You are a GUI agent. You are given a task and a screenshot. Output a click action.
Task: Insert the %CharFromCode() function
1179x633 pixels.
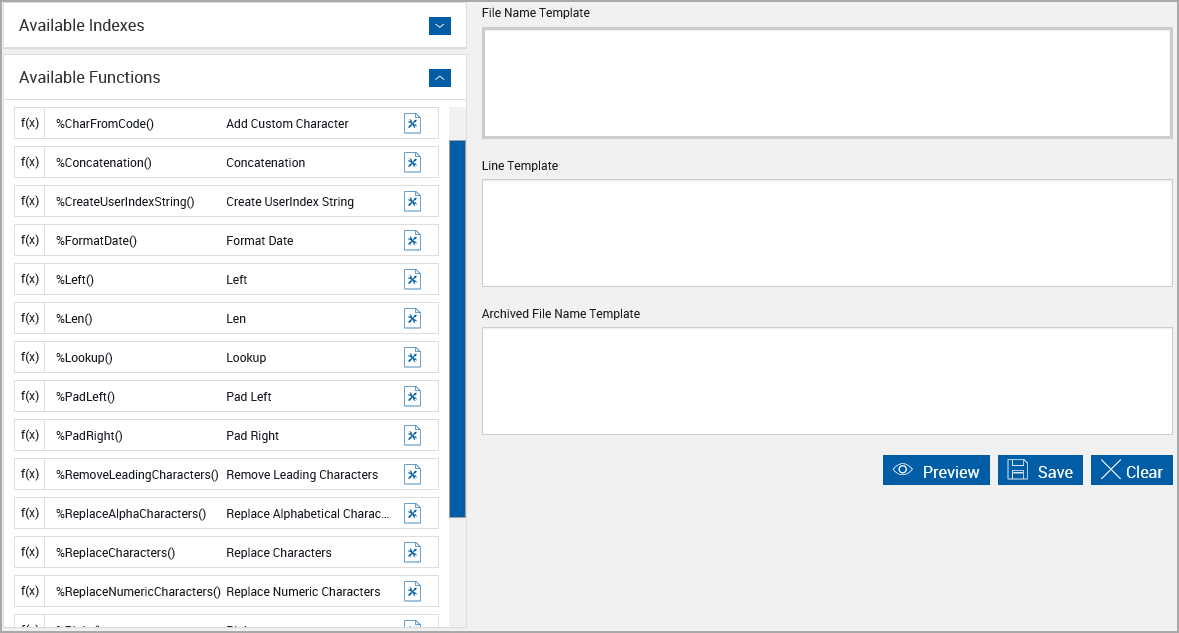tap(412, 123)
